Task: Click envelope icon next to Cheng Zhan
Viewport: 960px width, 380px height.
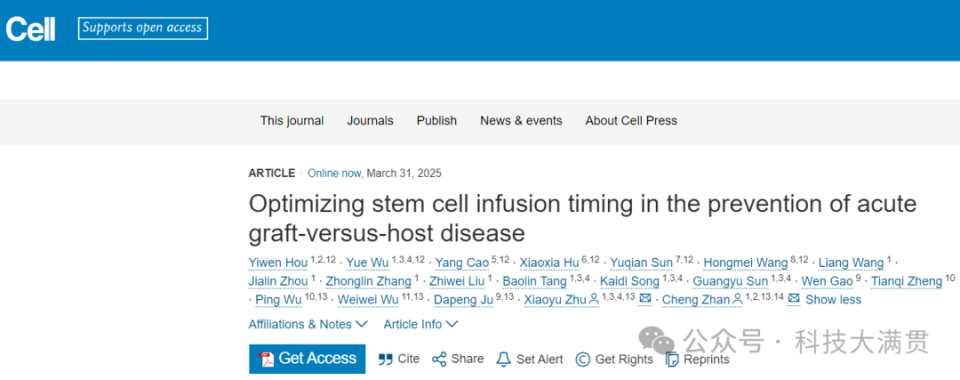Action: pos(794,299)
